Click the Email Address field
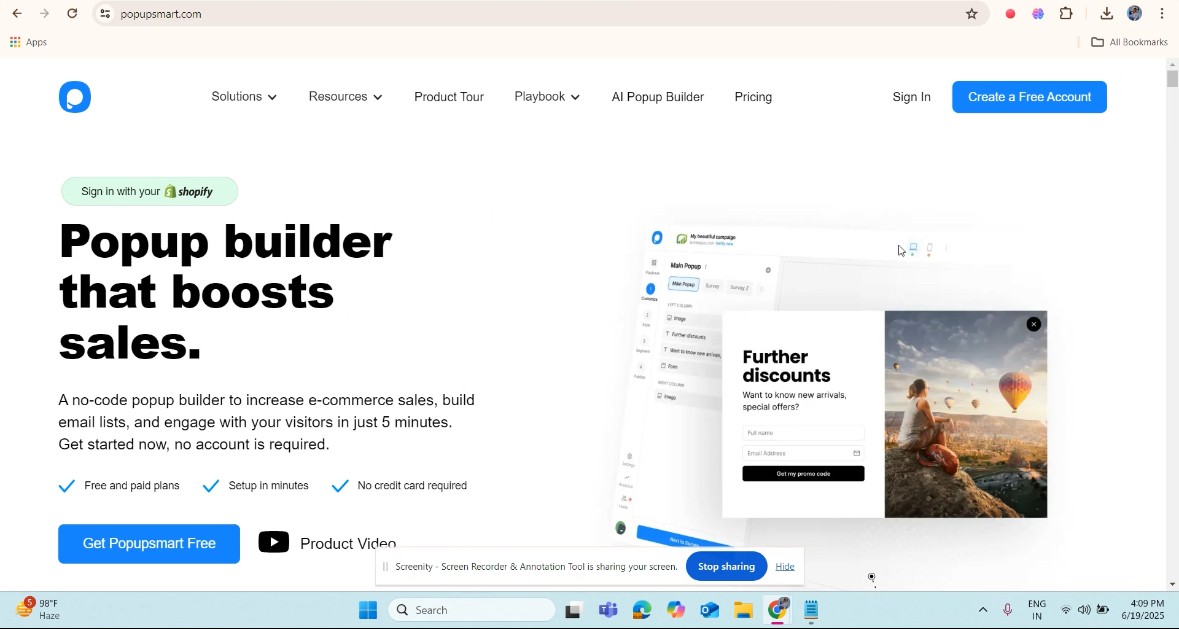Image resolution: width=1179 pixels, height=629 pixels. click(x=803, y=453)
